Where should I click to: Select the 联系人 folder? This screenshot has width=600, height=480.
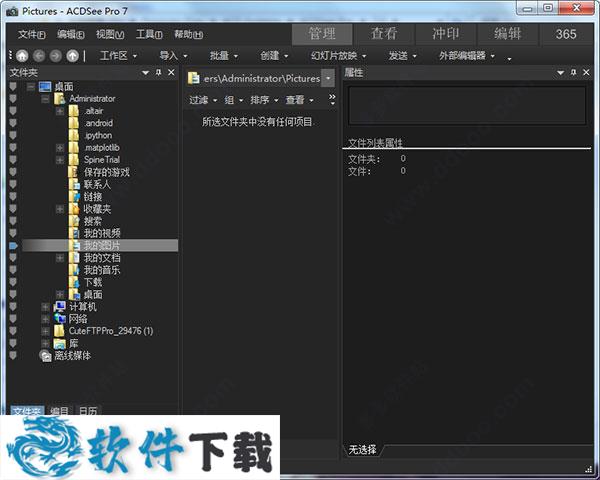pyautogui.click(x=90, y=184)
